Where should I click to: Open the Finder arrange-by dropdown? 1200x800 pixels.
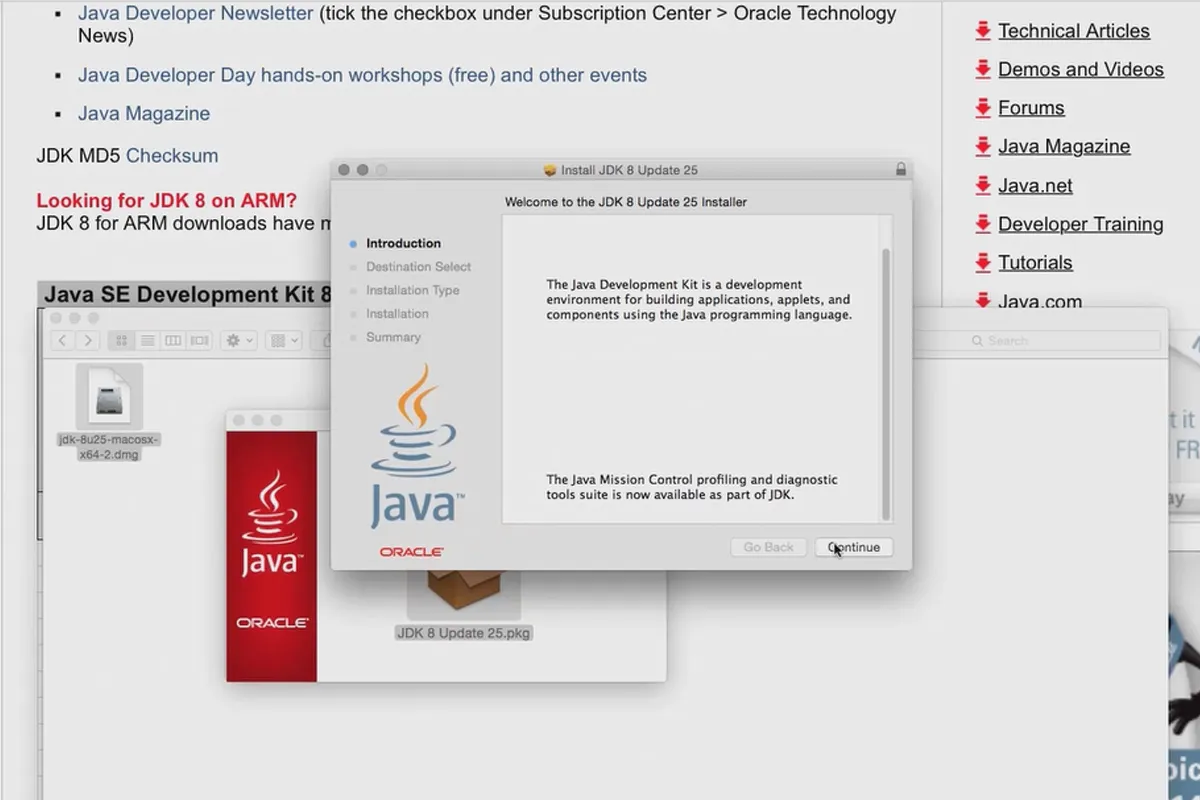click(x=284, y=341)
